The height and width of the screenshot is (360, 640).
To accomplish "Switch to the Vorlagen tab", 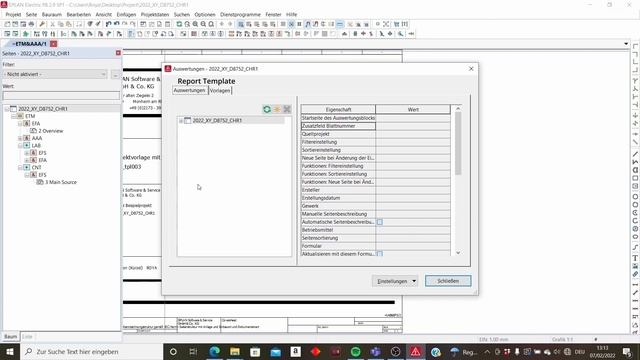I will pyautogui.click(x=220, y=91).
